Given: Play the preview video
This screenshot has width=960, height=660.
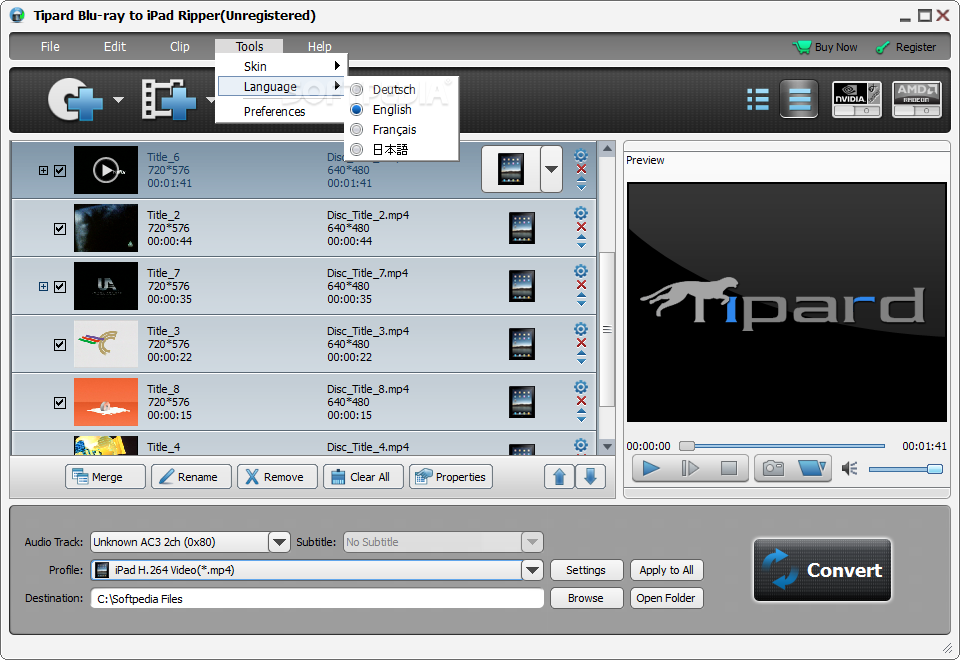Looking at the screenshot, I should pyautogui.click(x=651, y=469).
